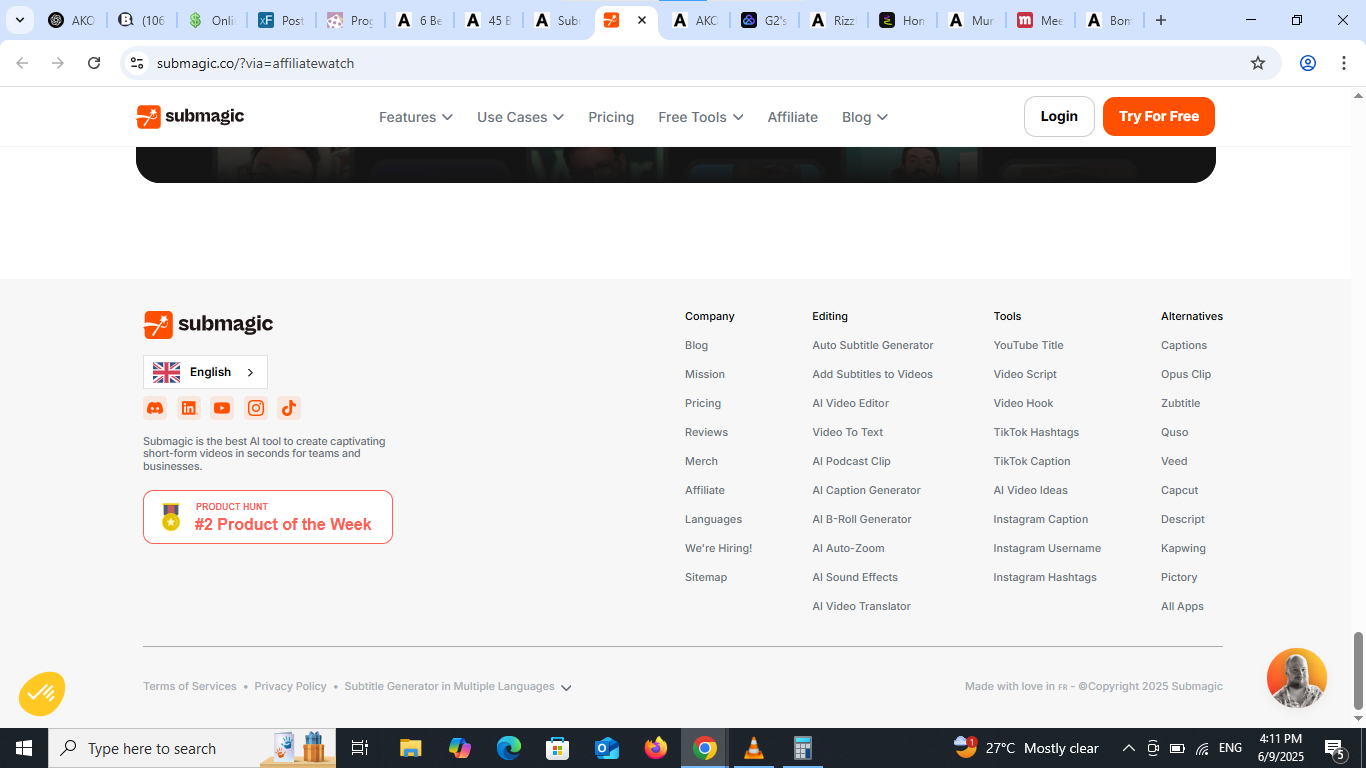Click the page vertical scrollbar thumb

click(1358, 669)
